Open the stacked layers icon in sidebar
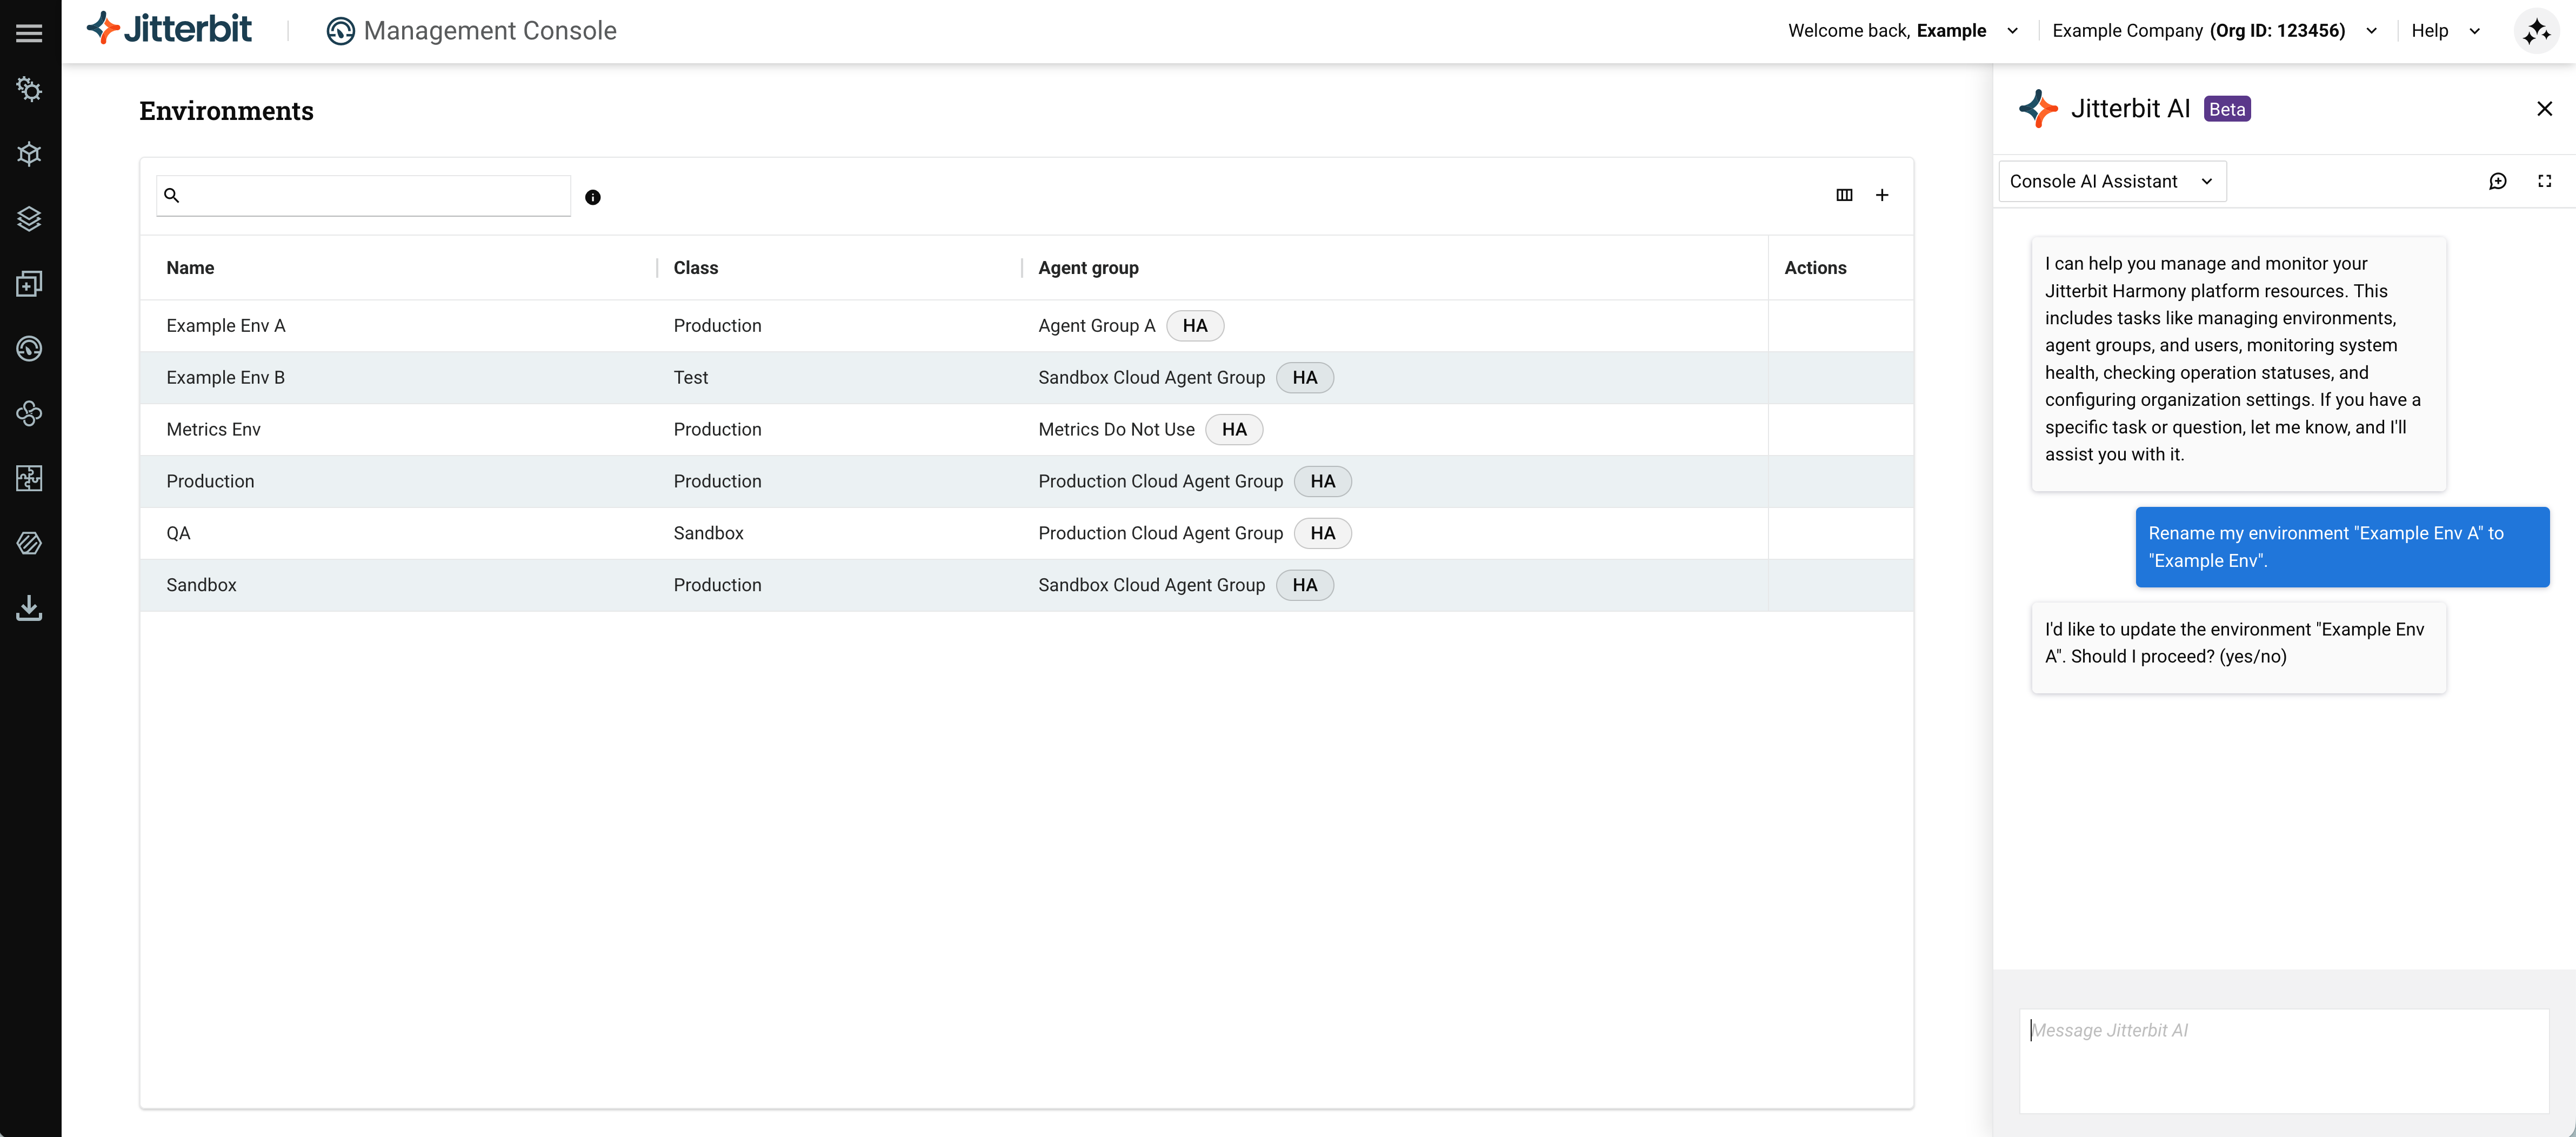The width and height of the screenshot is (2576, 1137). (x=29, y=219)
